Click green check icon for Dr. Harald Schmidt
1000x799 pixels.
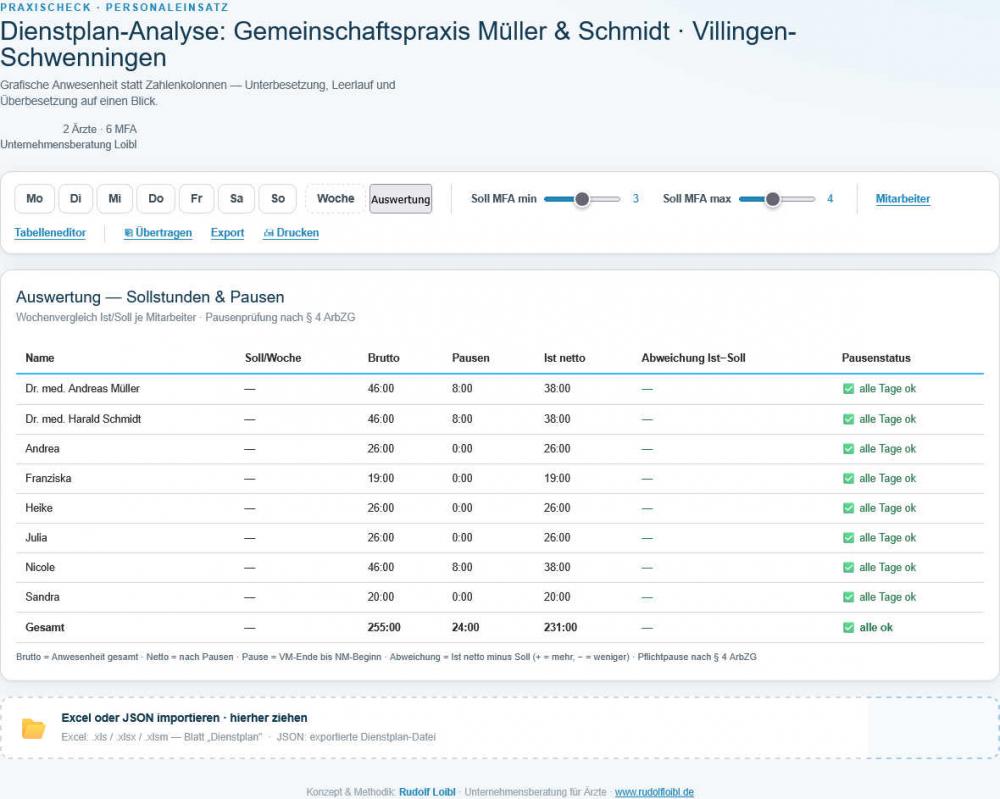pyautogui.click(x=848, y=420)
